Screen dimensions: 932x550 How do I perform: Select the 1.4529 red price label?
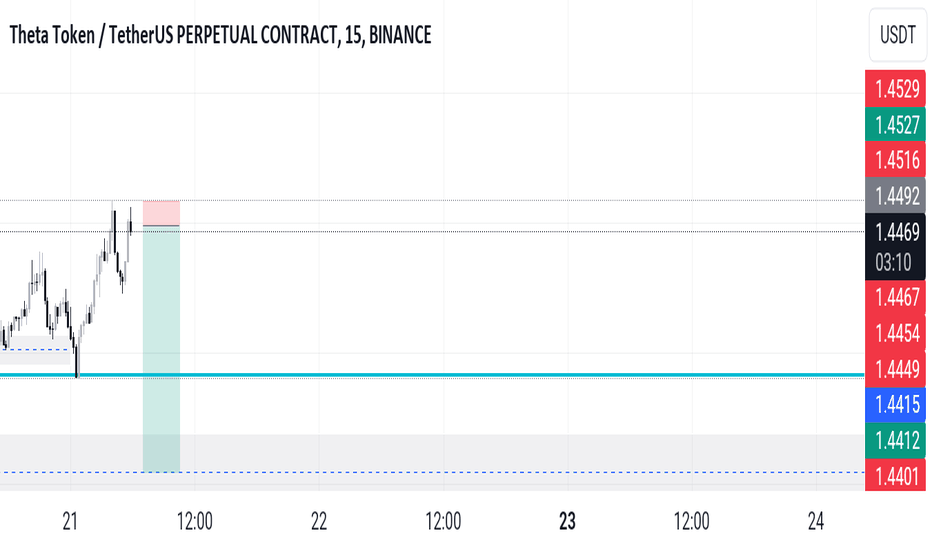coord(895,89)
